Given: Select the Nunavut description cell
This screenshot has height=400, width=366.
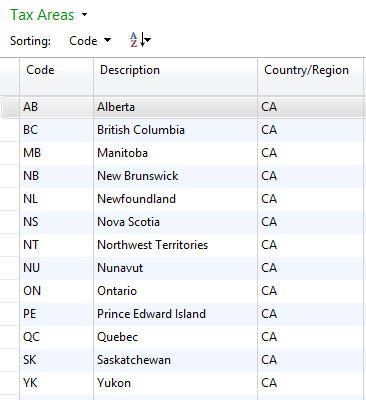Looking at the screenshot, I should pos(175,268).
